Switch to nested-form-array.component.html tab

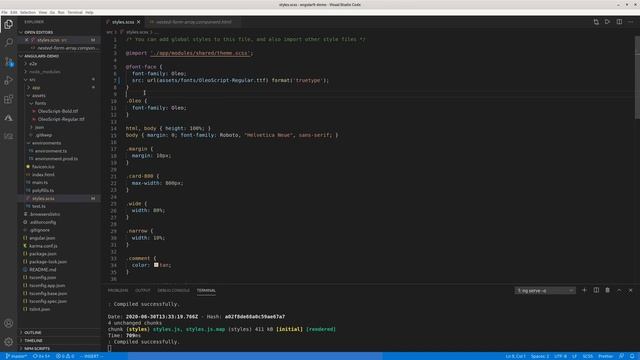pyautogui.click(x=193, y=22)
